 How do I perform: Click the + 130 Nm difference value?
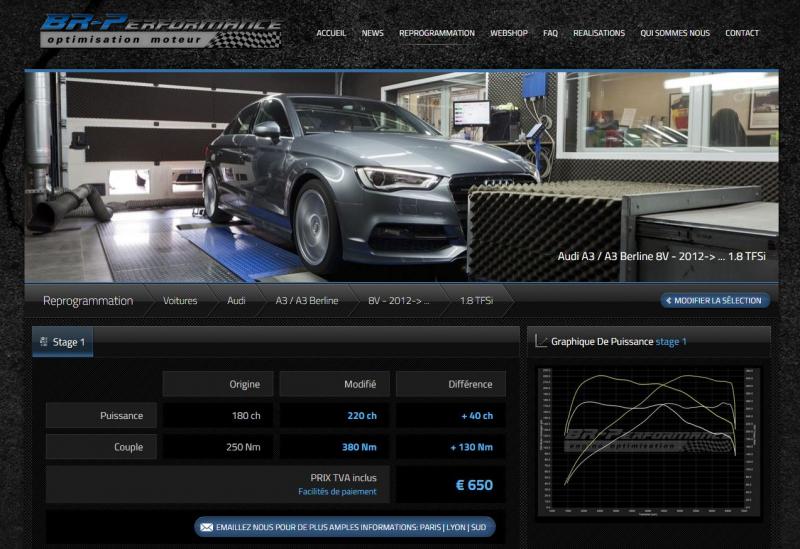tap(471, 447)
